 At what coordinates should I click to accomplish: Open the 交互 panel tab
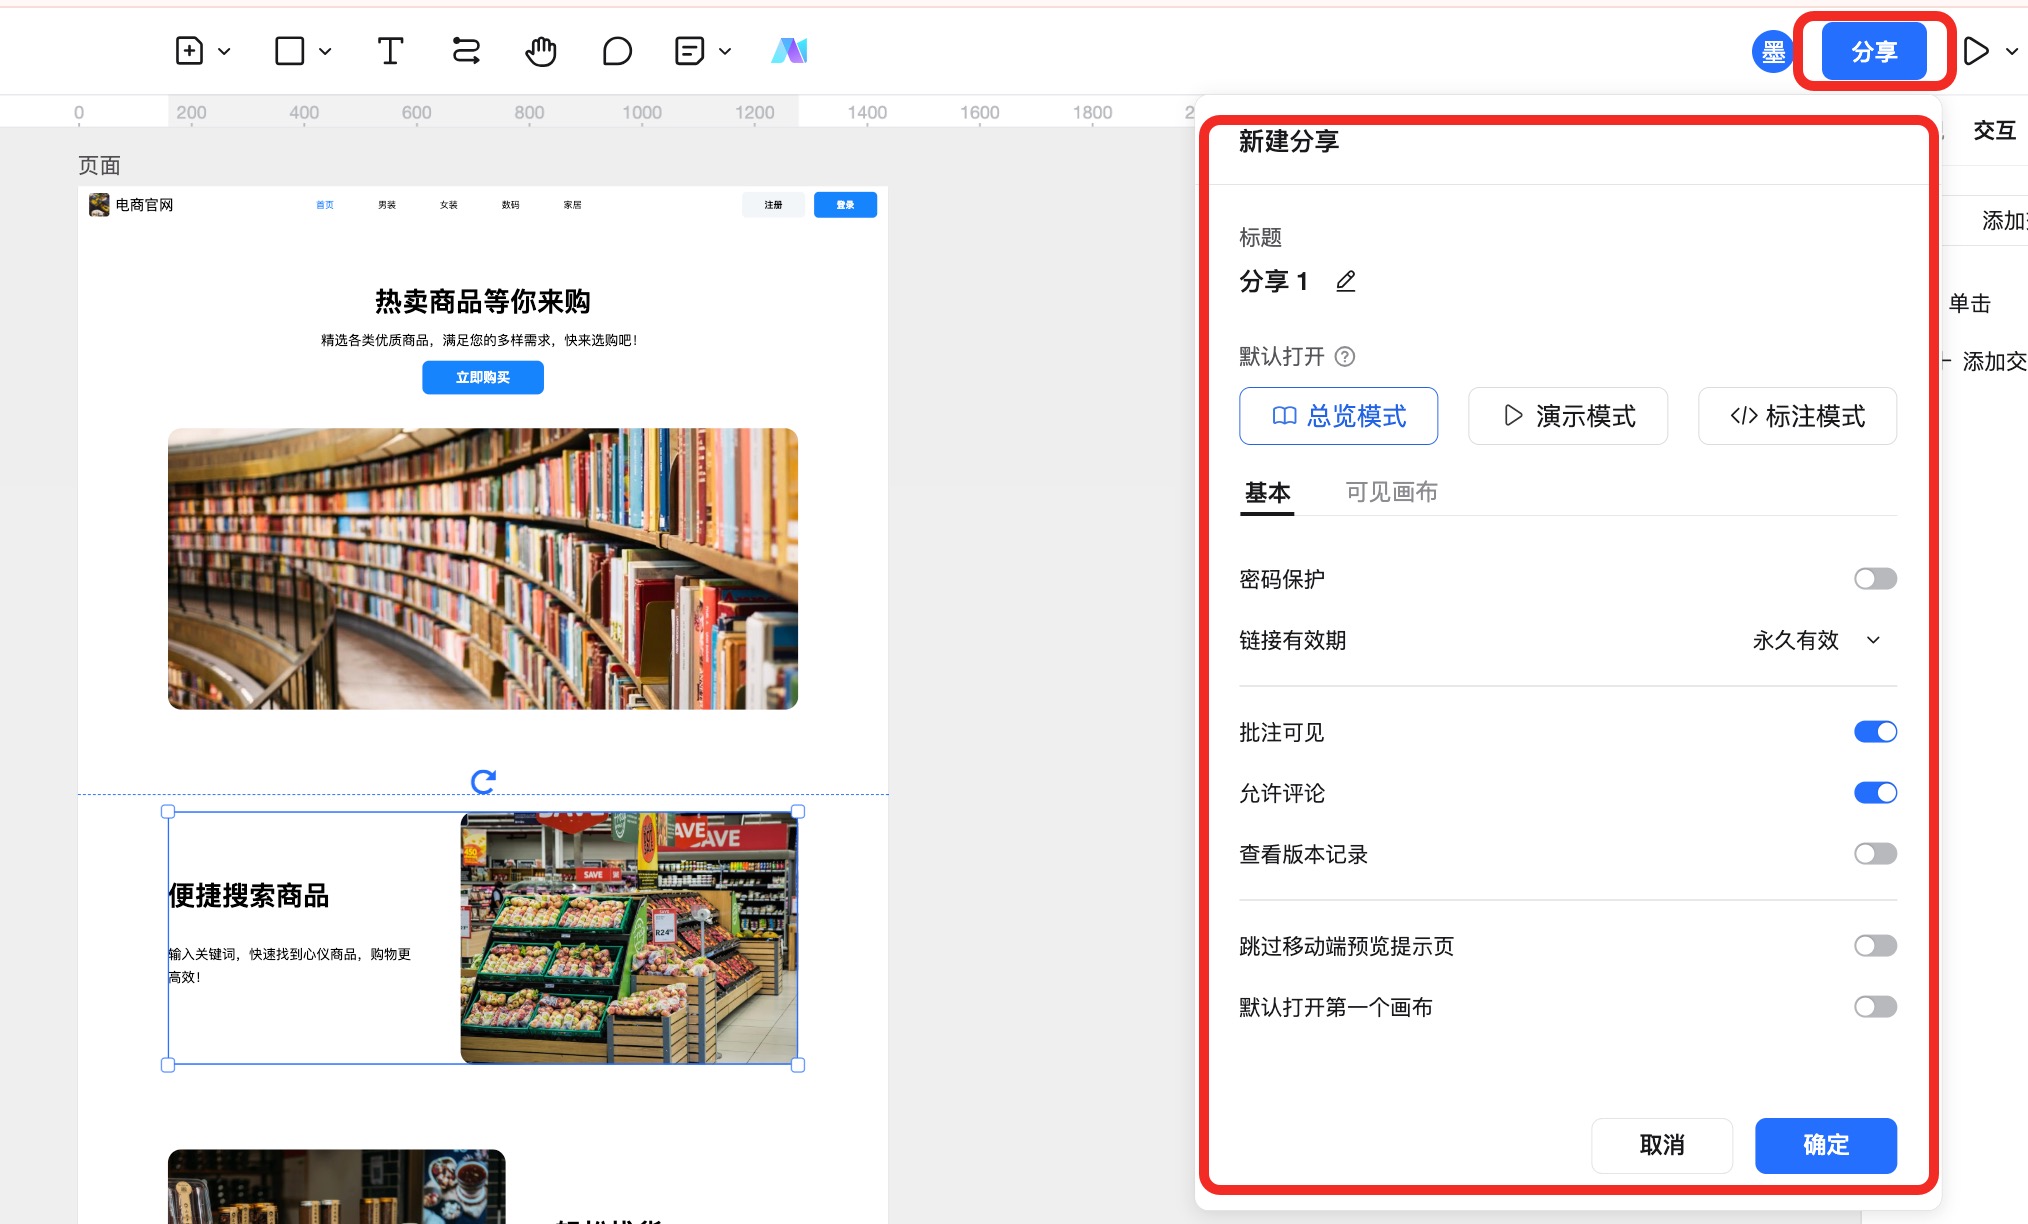click(x=1994, y=130)
